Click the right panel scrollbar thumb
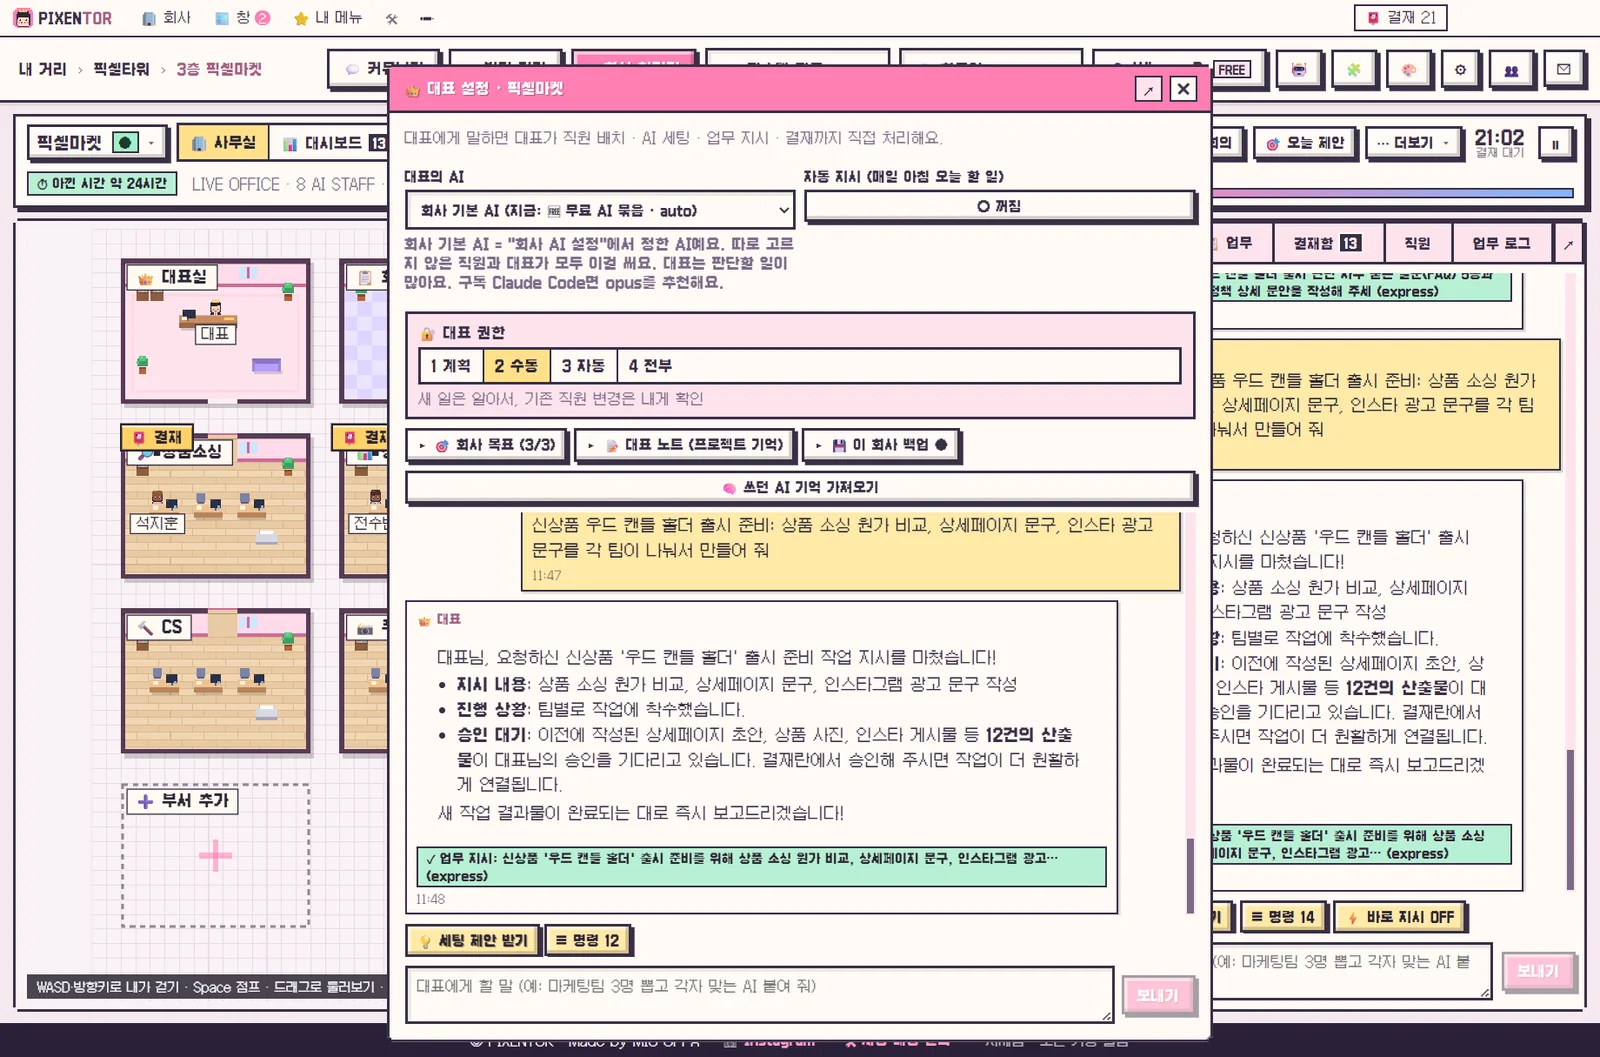Viewport: 1600px width, 1057px height. tap(1571, 820)
